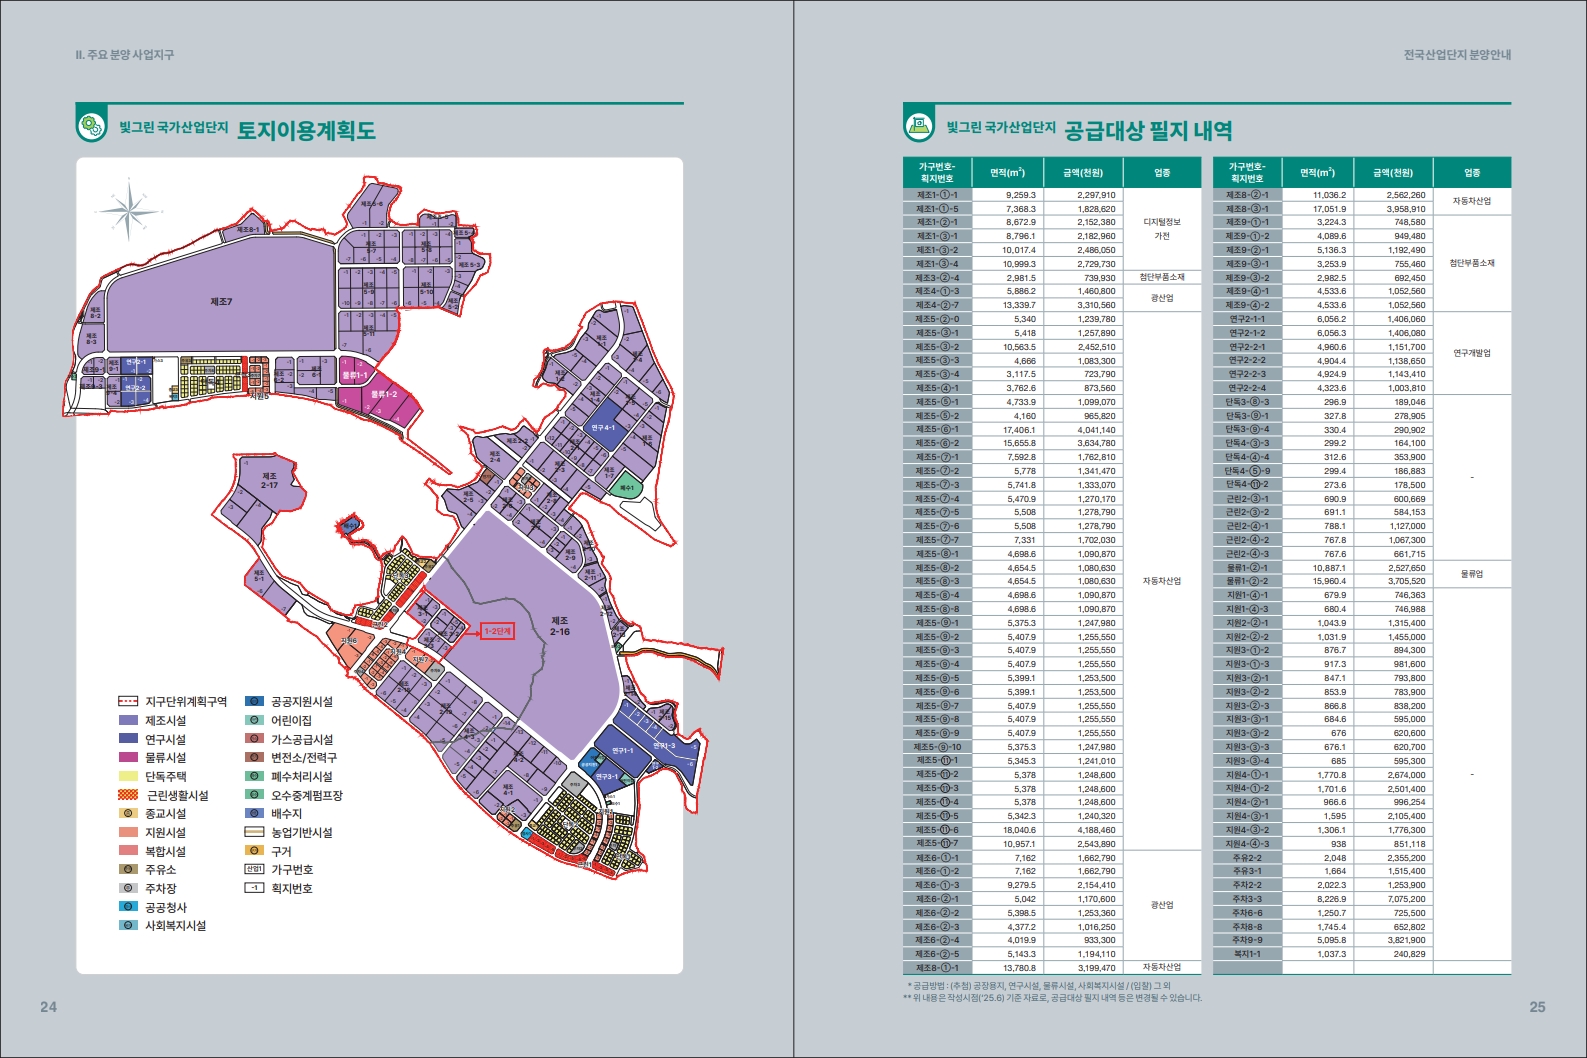Click the yellow 단독주택 legend swatch
The image size is (1587, 1058).
[128, 776]
